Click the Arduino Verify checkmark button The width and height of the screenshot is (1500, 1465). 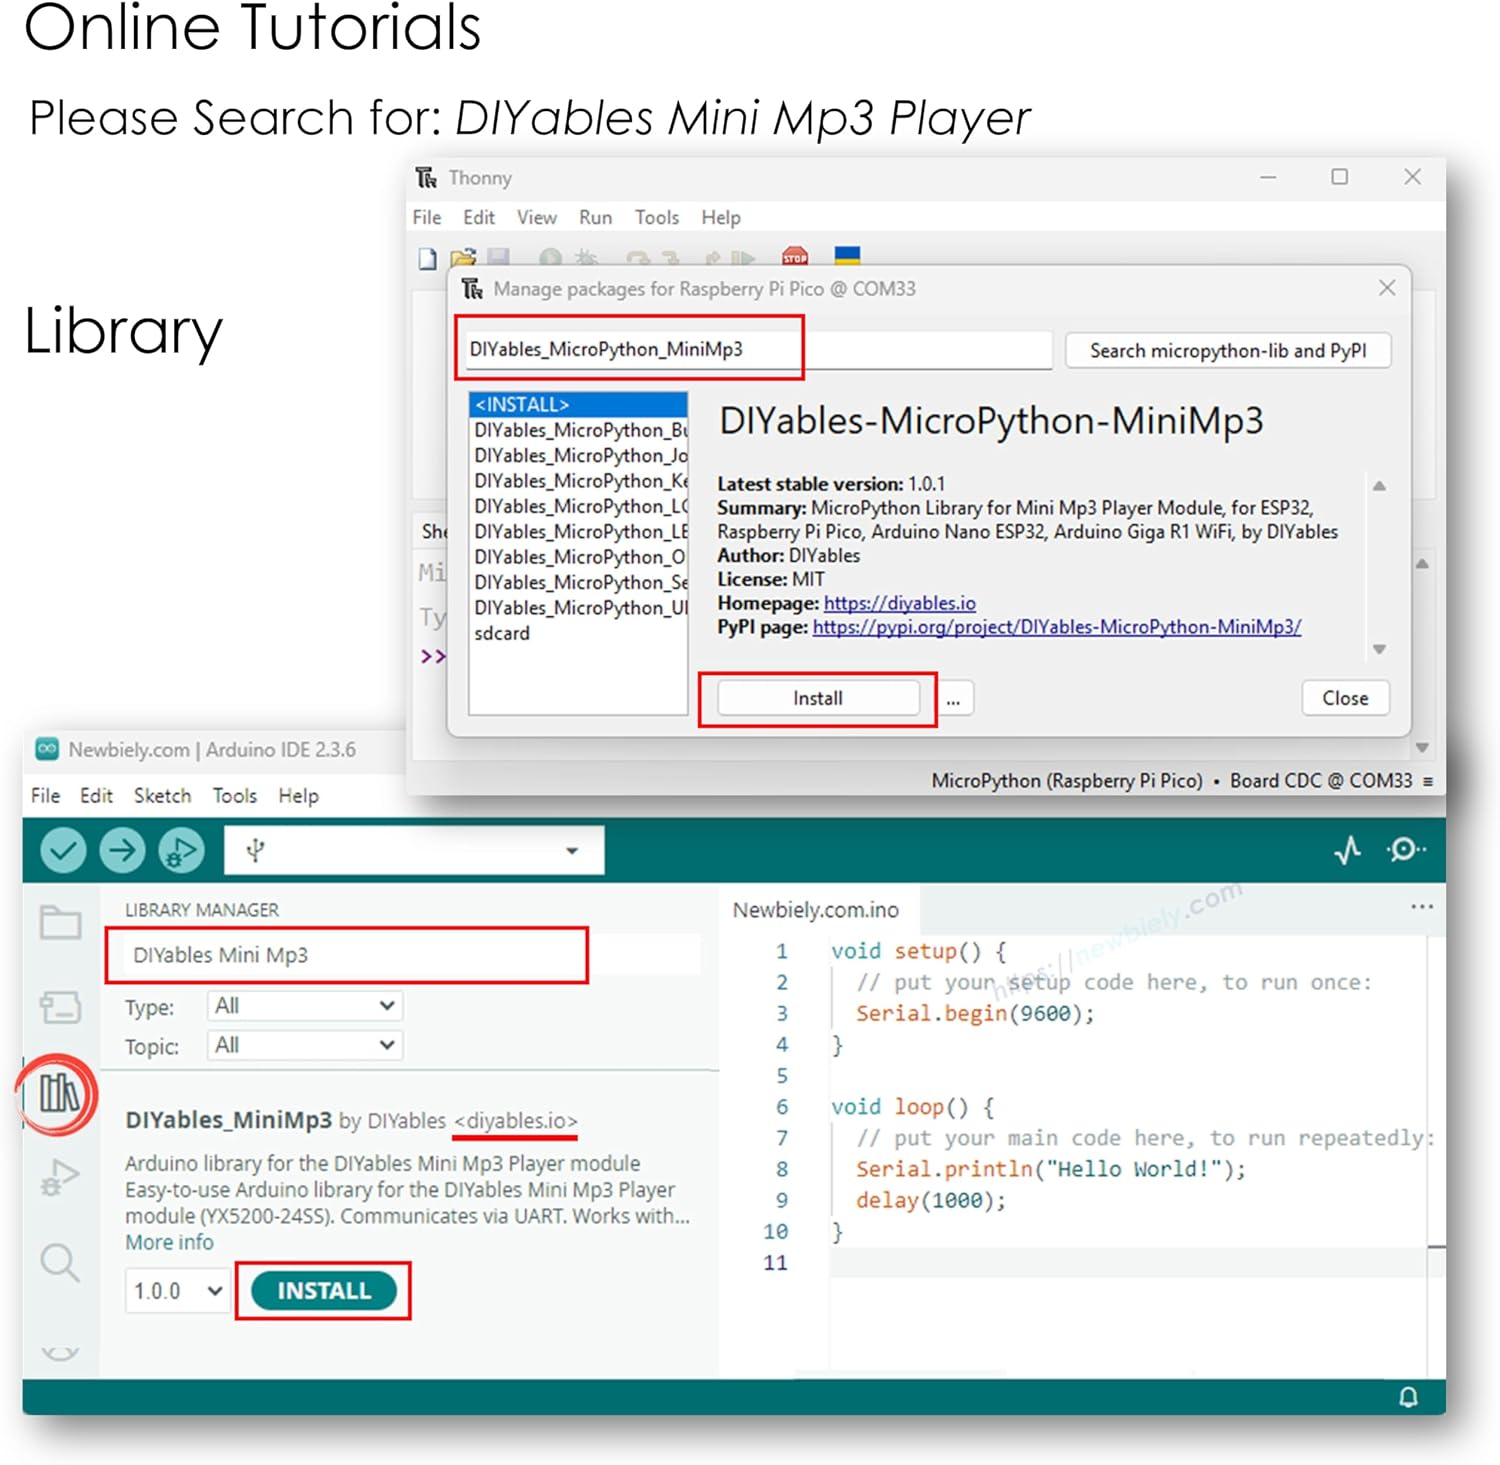click(x=63, y=851)
